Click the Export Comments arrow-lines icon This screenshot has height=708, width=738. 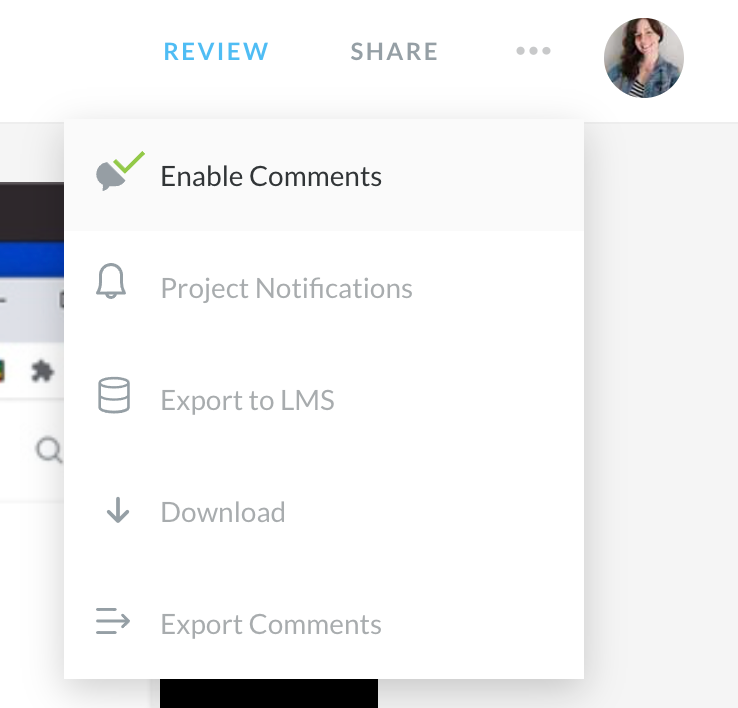coord(113,622)
